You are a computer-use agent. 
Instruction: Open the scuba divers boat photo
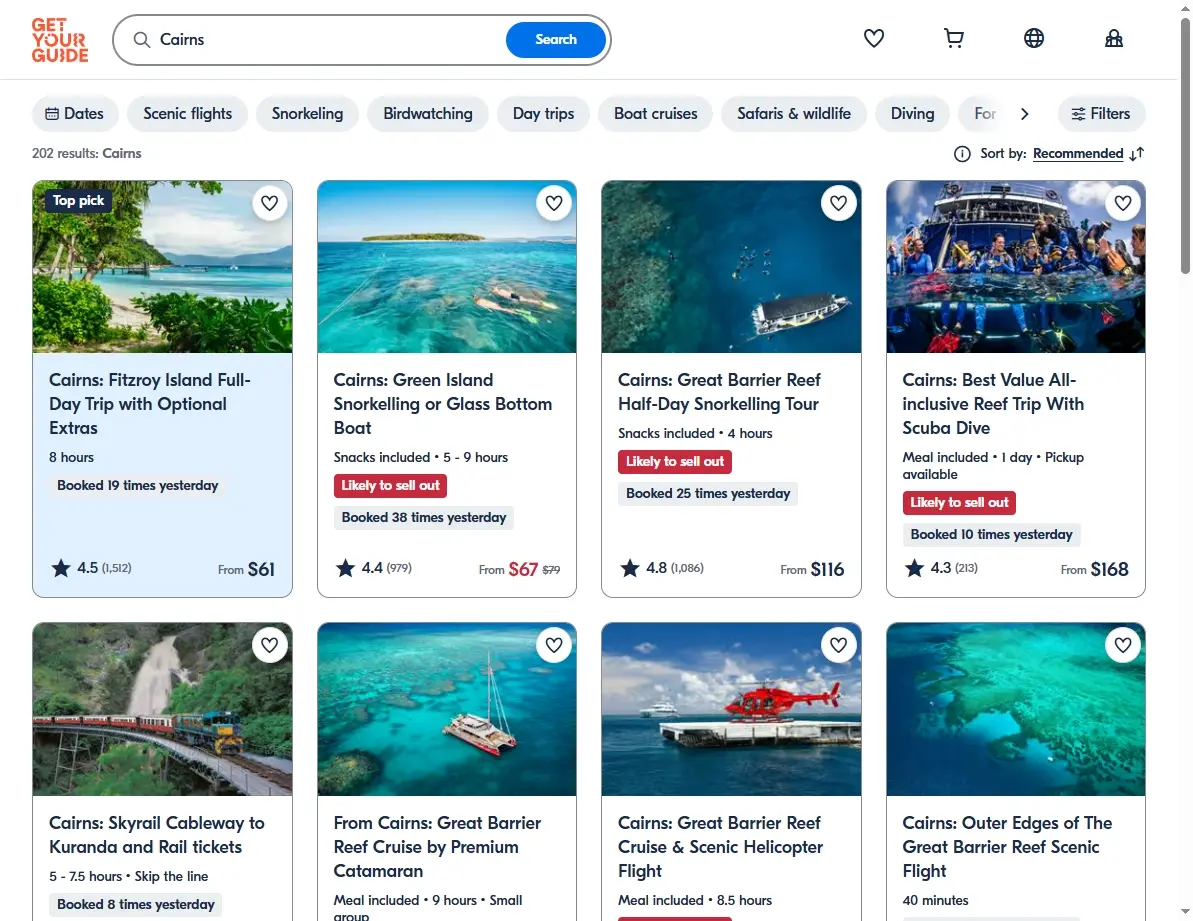coord(1016,267)
